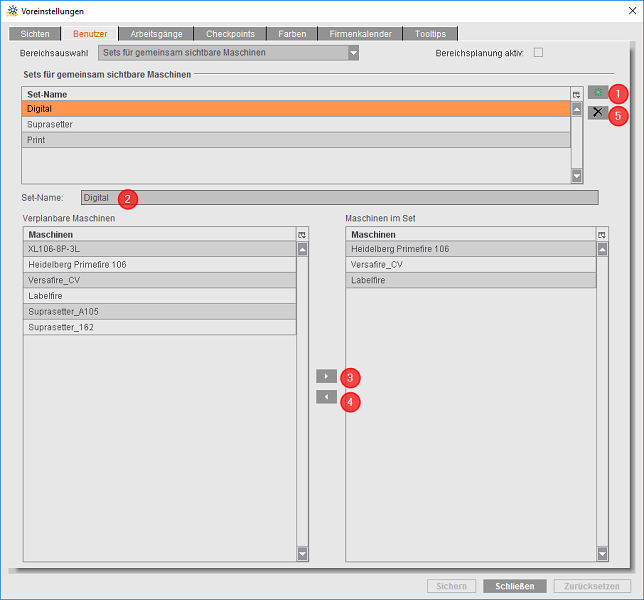Viewport: 644px width, 600px height.
Task: Select Heidelberg Primefire 106 in Verplanbare Maschinen
Action: click(160, 264)
